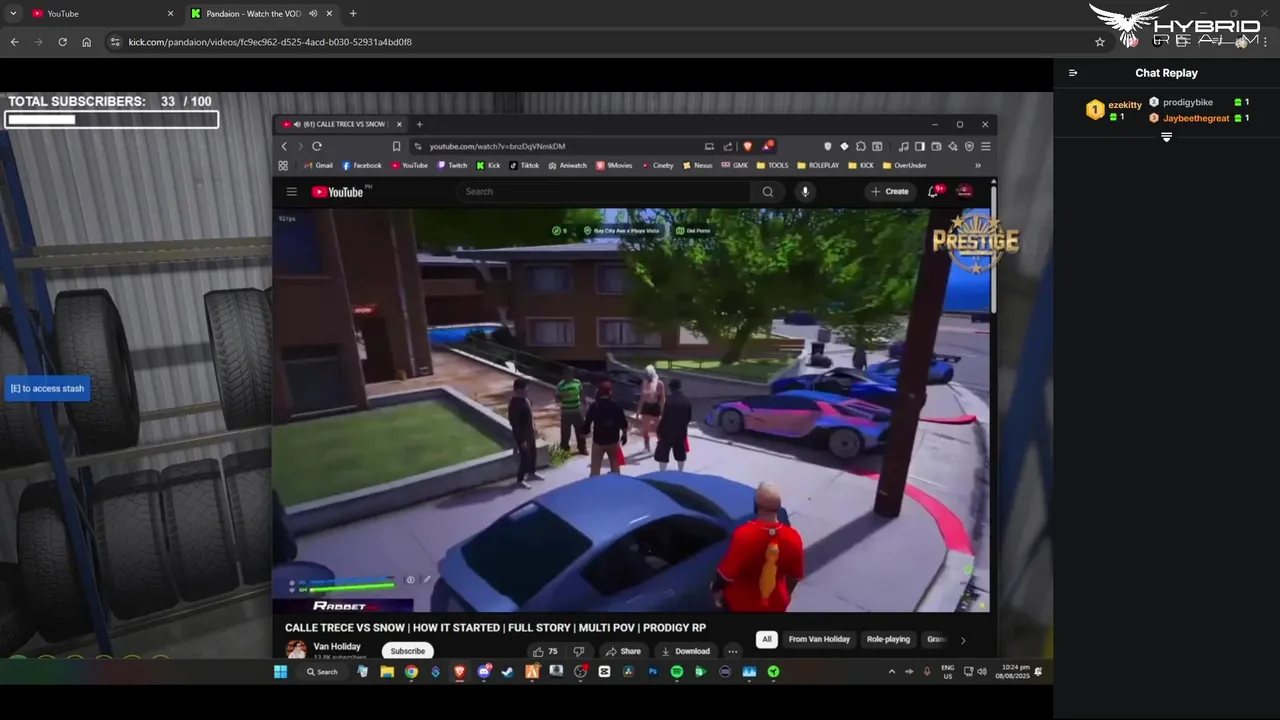Open the extensions puzzle icon
This screenshot has width=1280, height=720.
(860, 146)
